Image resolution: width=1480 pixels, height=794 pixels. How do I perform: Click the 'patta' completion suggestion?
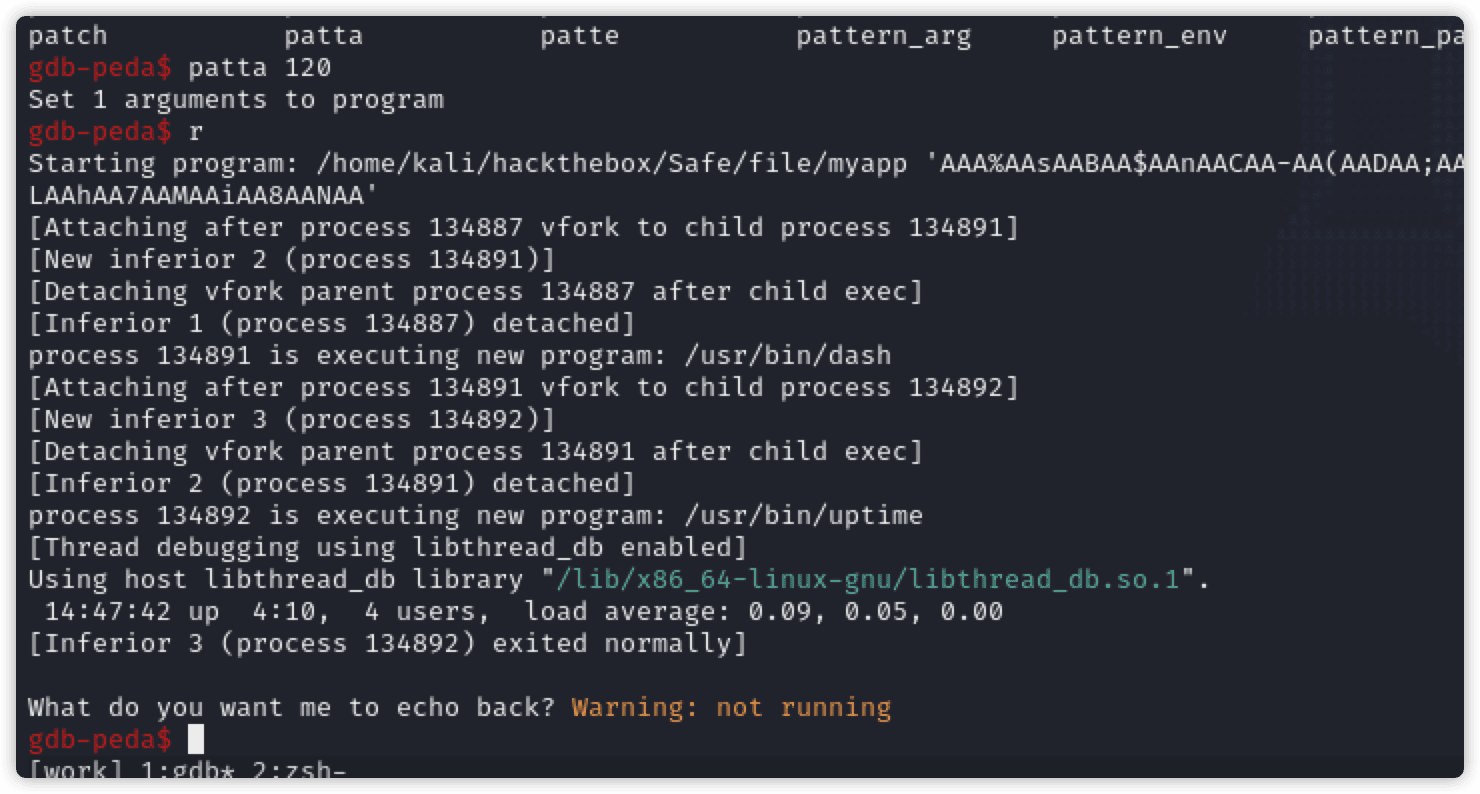[323, 37]
